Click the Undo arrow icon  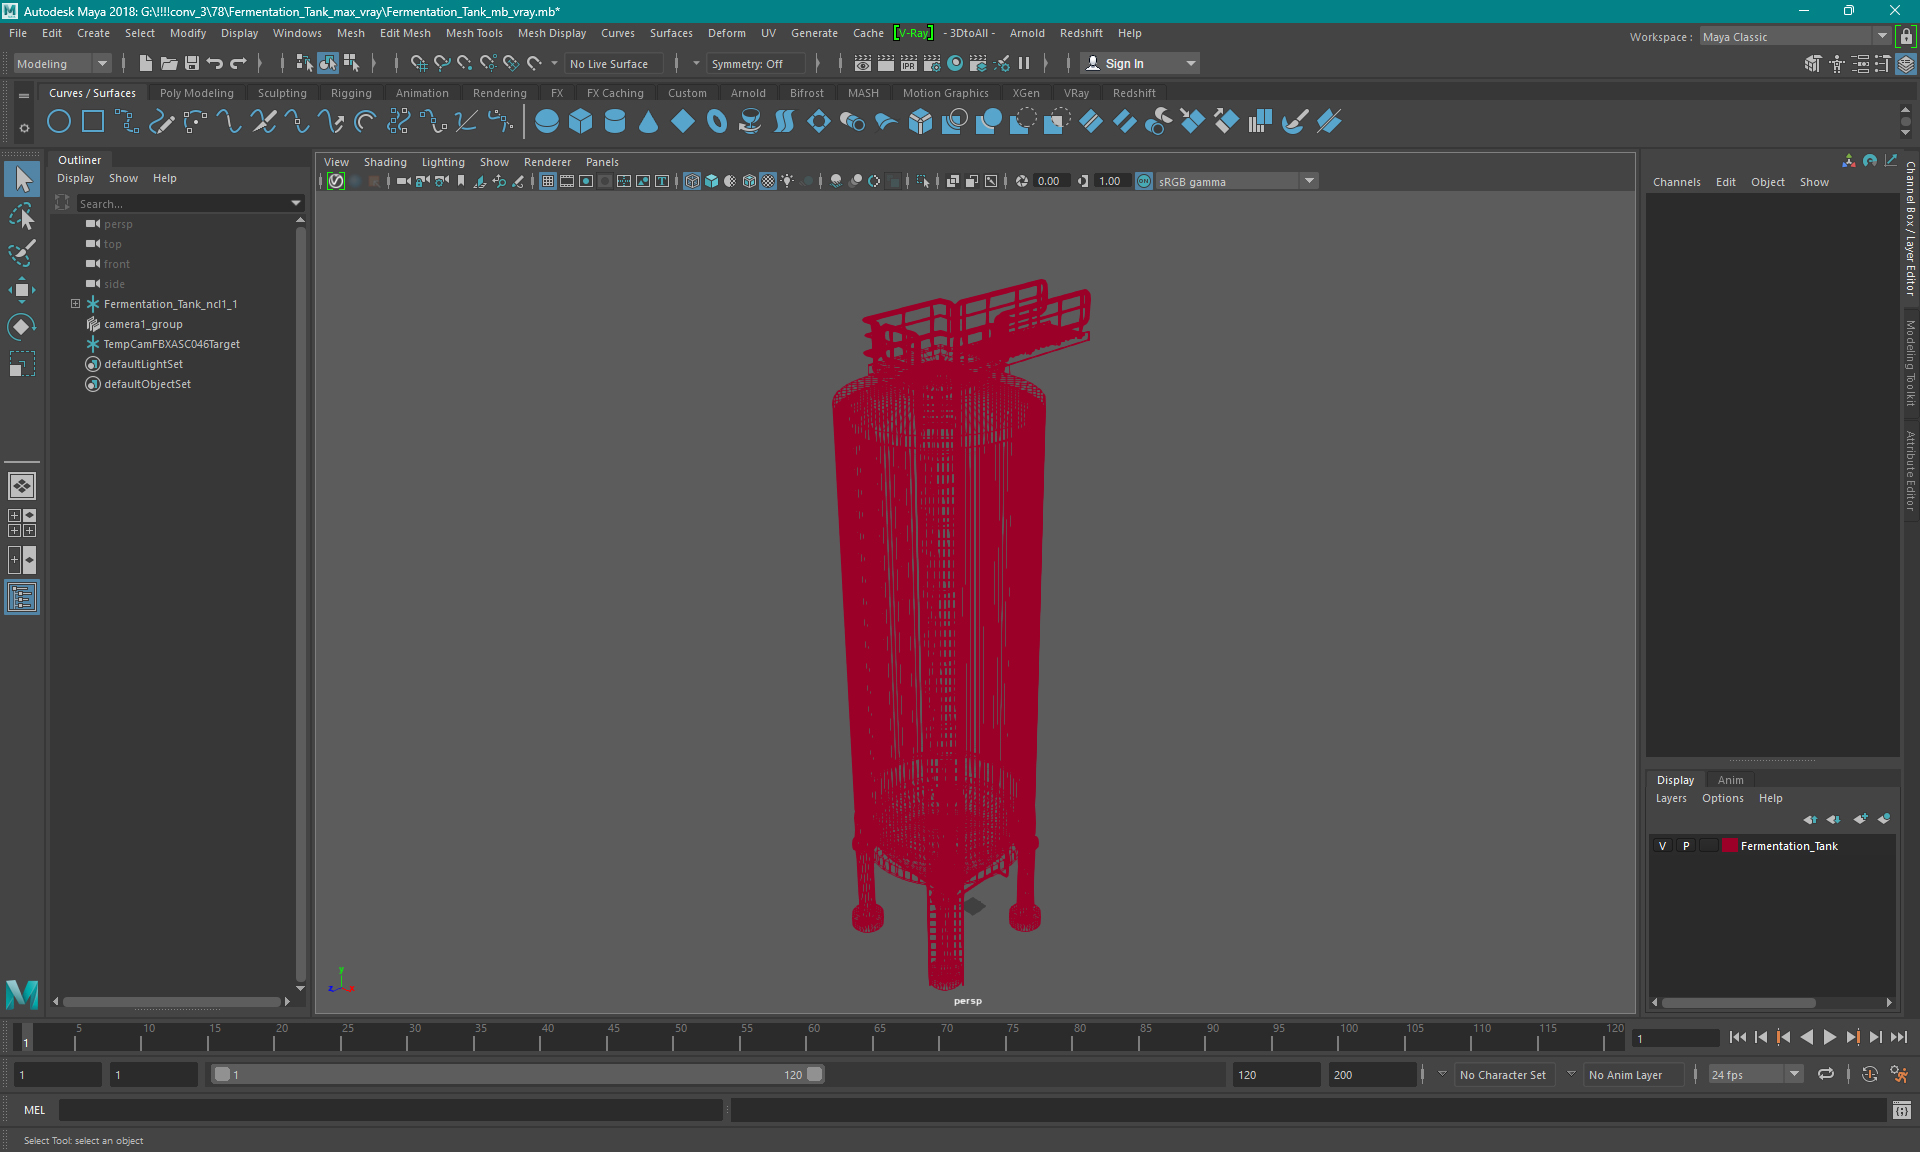215,63
